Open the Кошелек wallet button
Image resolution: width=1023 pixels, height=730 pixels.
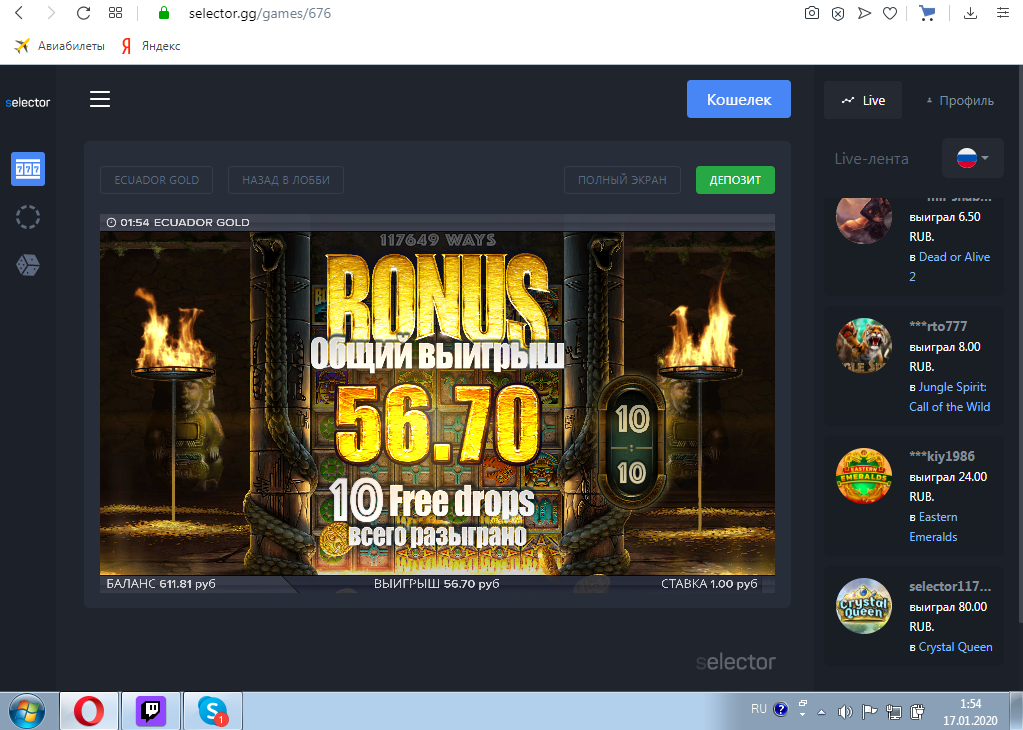click(739, 99)
